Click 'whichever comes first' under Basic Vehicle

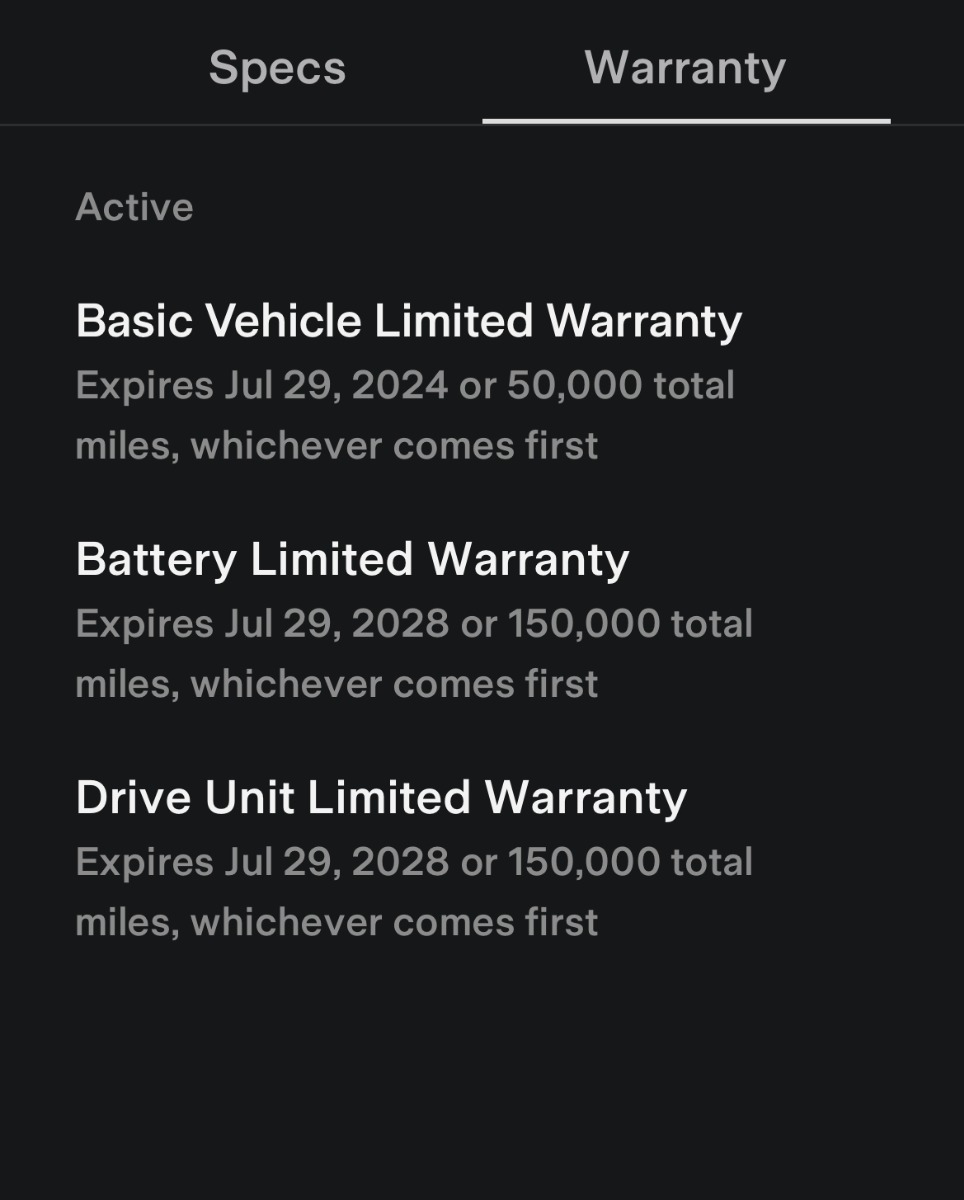tap(394, 446)
